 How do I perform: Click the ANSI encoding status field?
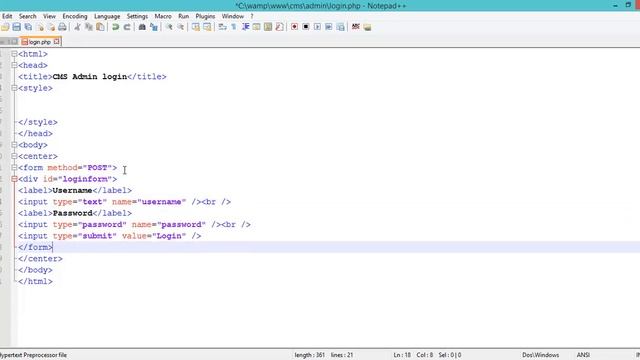pos(583,355)
